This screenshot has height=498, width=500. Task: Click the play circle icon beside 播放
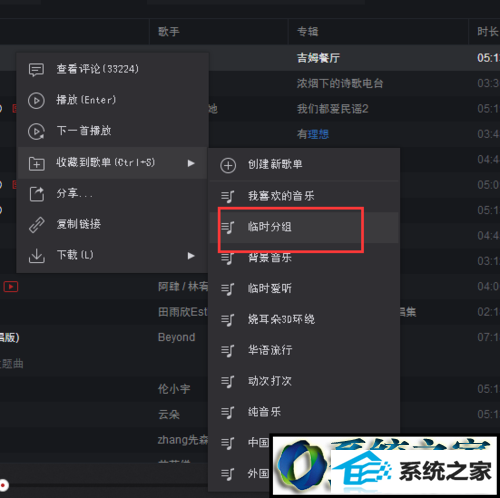click(x=36, y=100)
